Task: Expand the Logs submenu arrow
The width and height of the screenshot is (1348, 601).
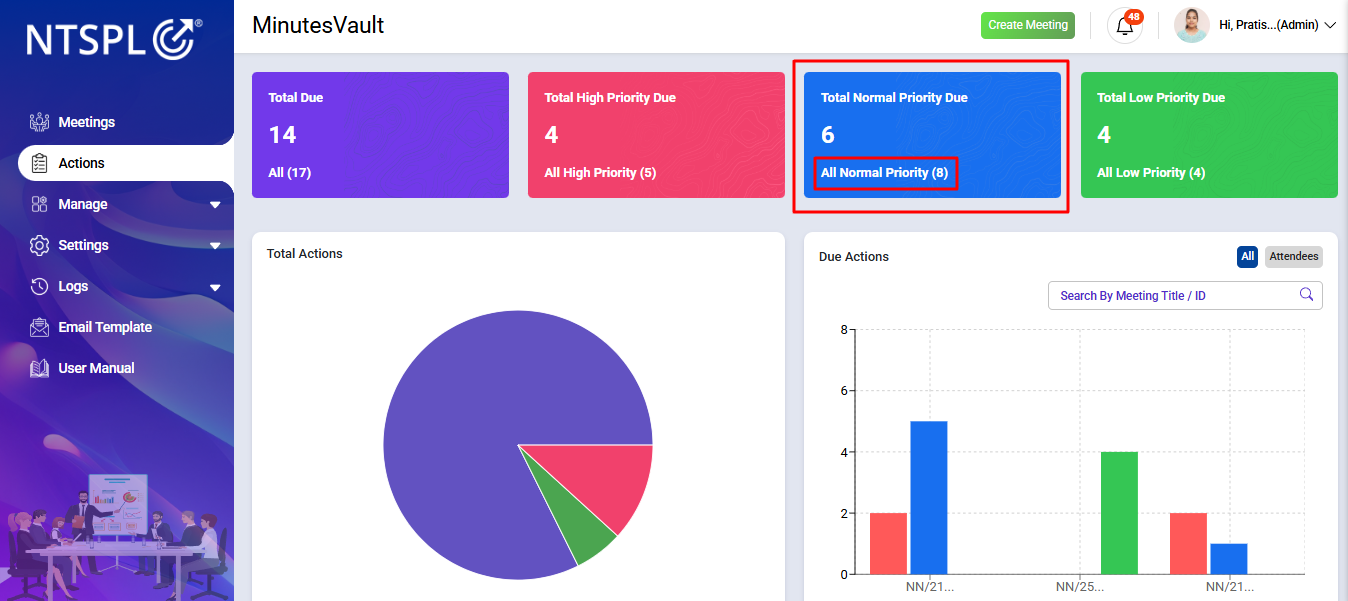Action: [x=215, y=287]
